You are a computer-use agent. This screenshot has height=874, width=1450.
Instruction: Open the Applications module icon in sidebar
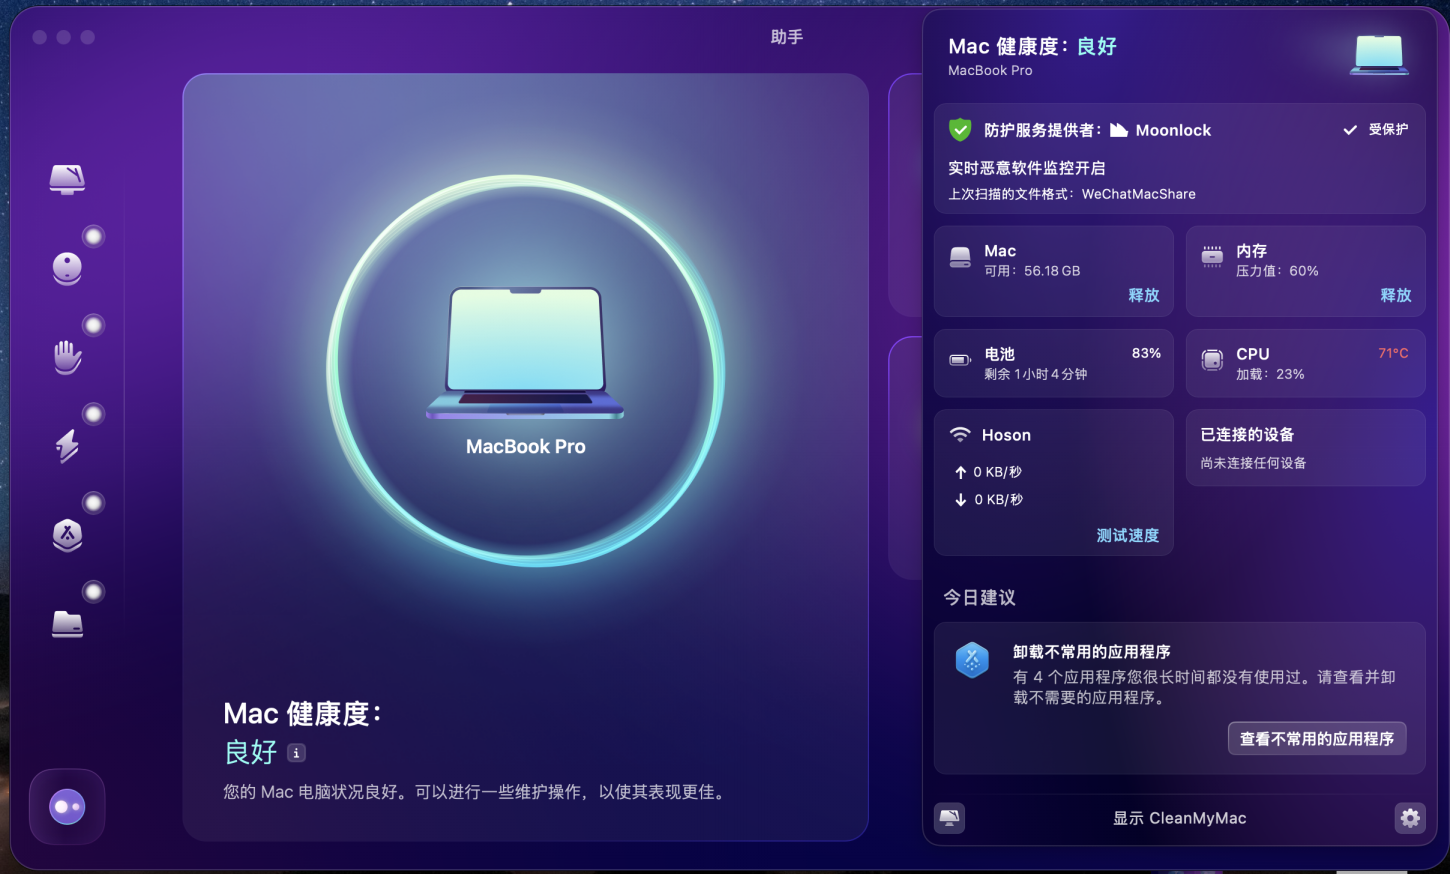tap(67, 535)
